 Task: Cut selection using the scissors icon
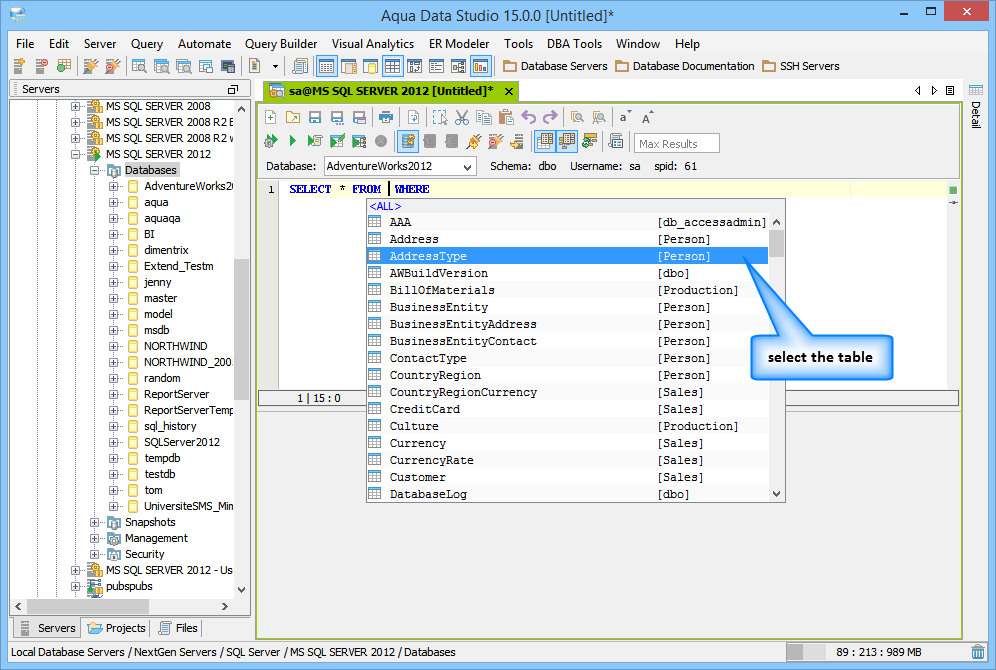tap(462, 117)
